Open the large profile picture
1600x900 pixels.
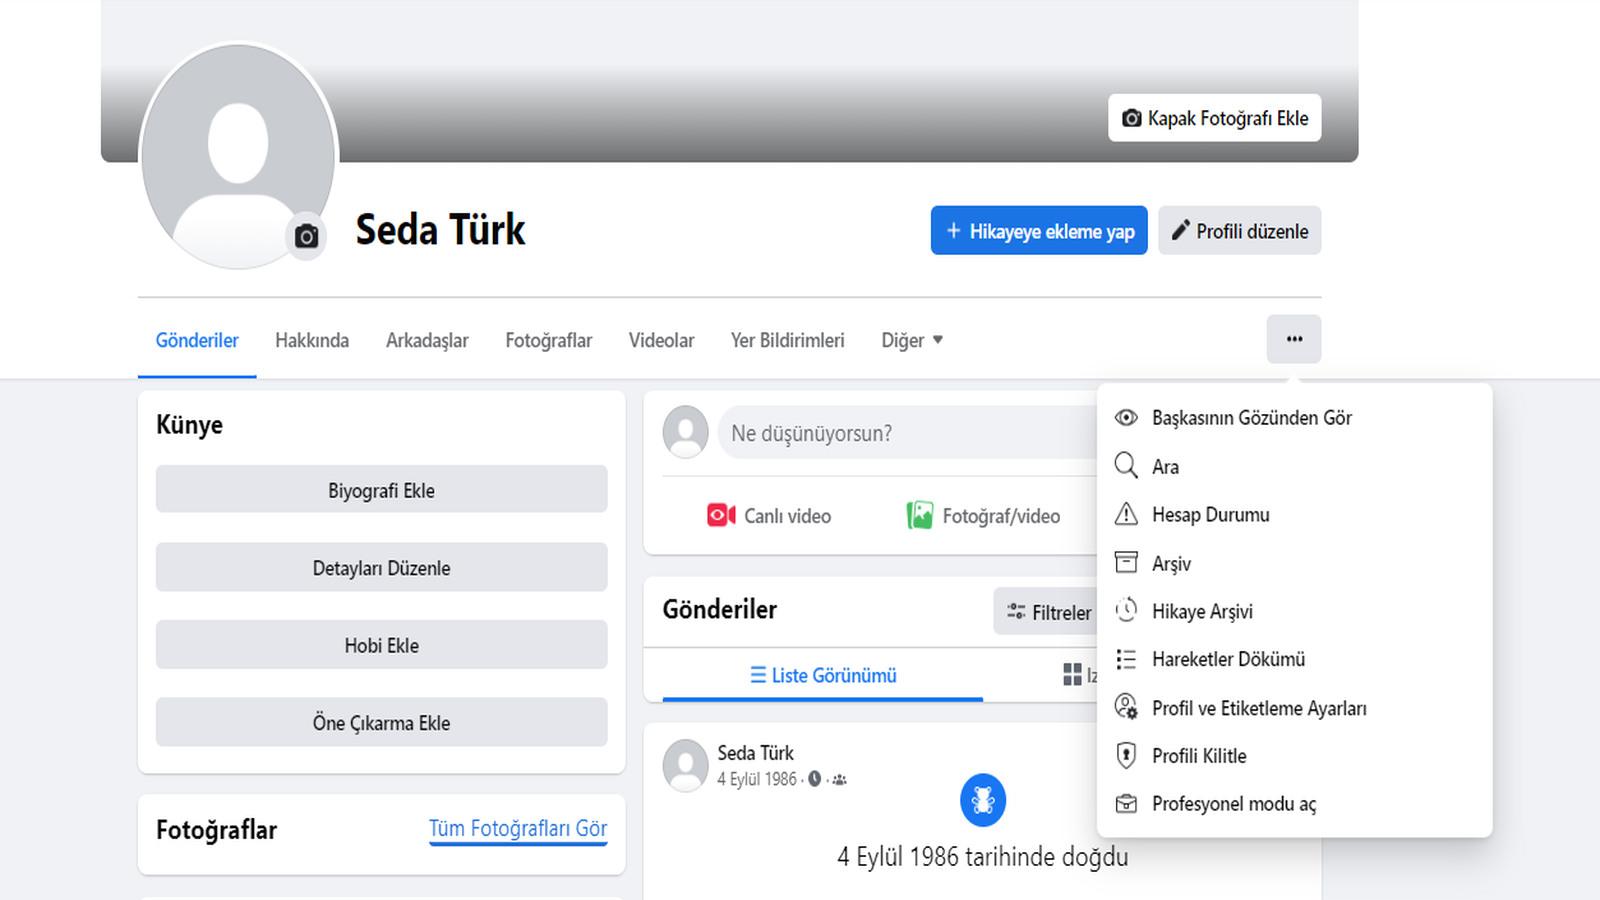pos(238,156)
